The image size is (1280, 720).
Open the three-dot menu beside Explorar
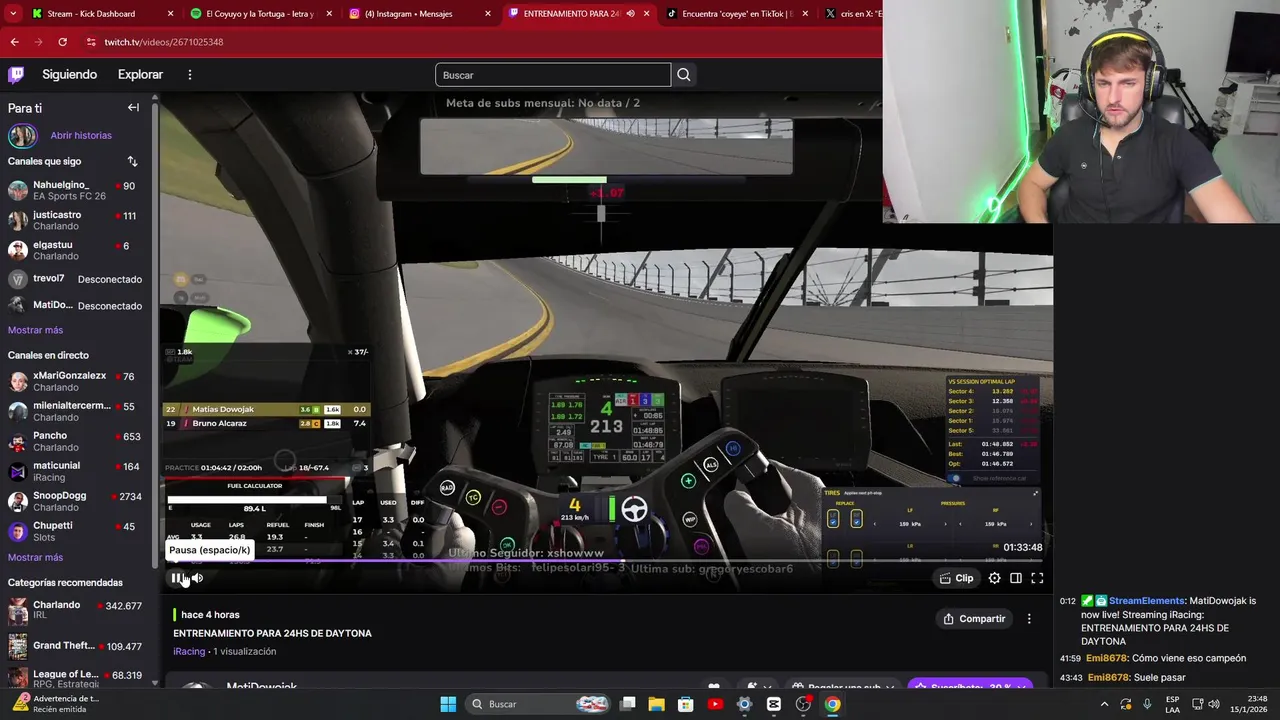[x=189, y=74]
